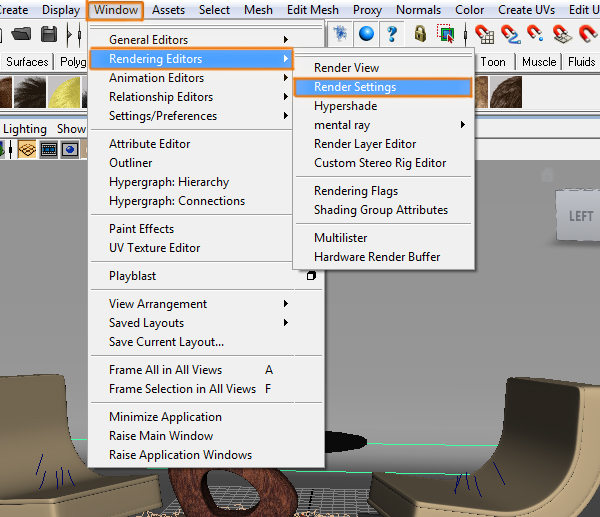600x517 pixels.
Task: Open the Normals menu
Action: click(x=418, y=10)
